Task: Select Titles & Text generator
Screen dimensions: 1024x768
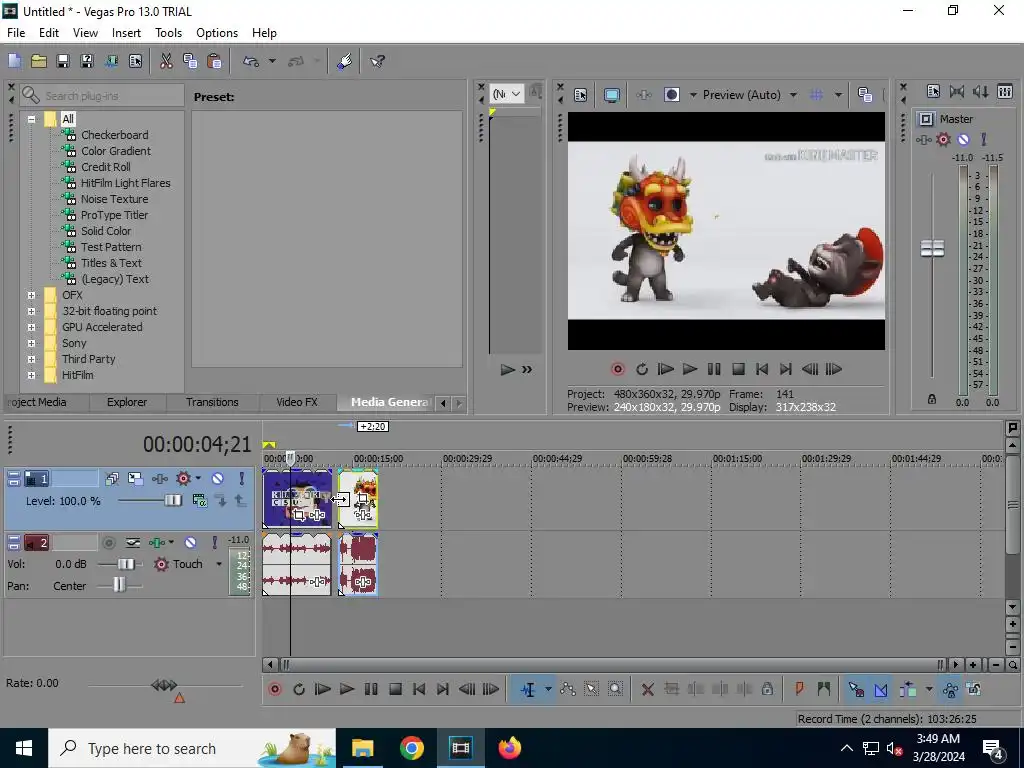Action: [x=111, y=263]
